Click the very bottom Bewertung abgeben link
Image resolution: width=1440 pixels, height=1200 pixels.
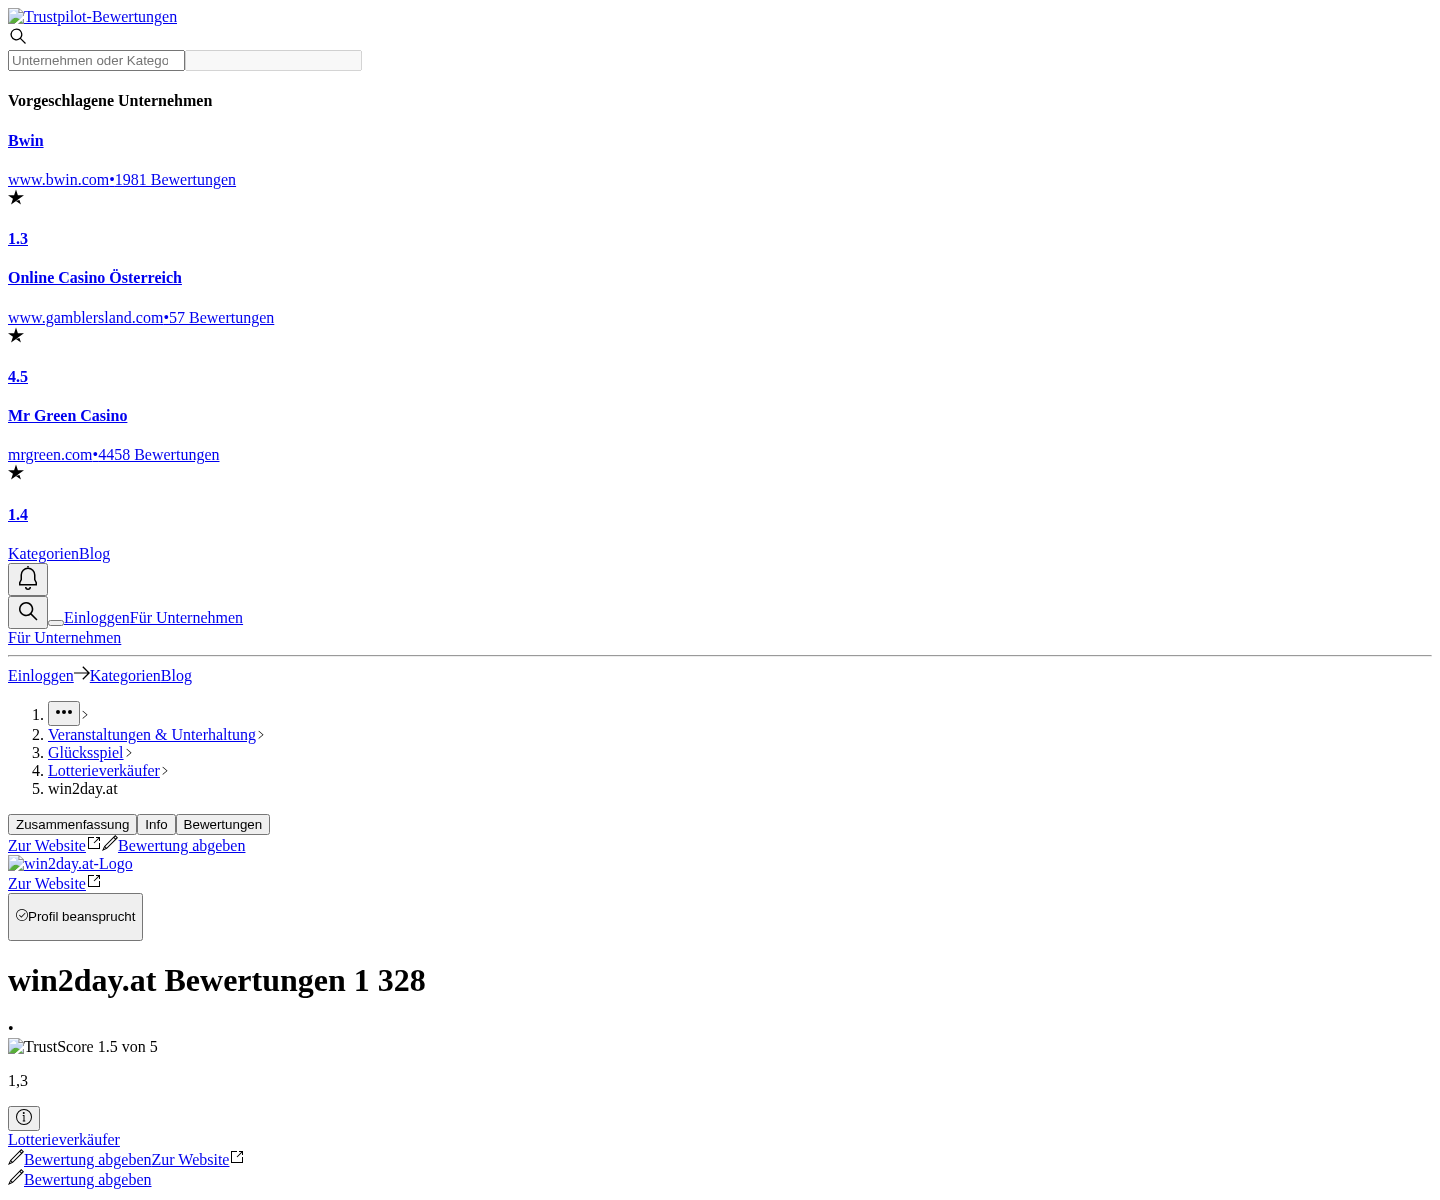click(x=88, y=1180)
